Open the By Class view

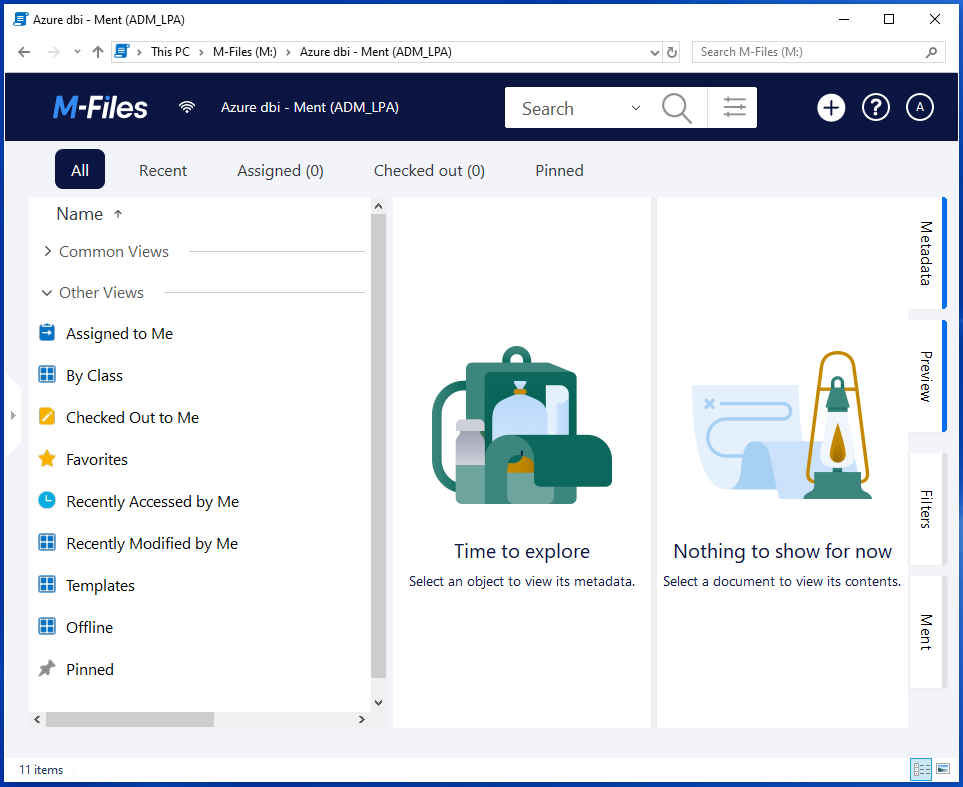[95, 375]
